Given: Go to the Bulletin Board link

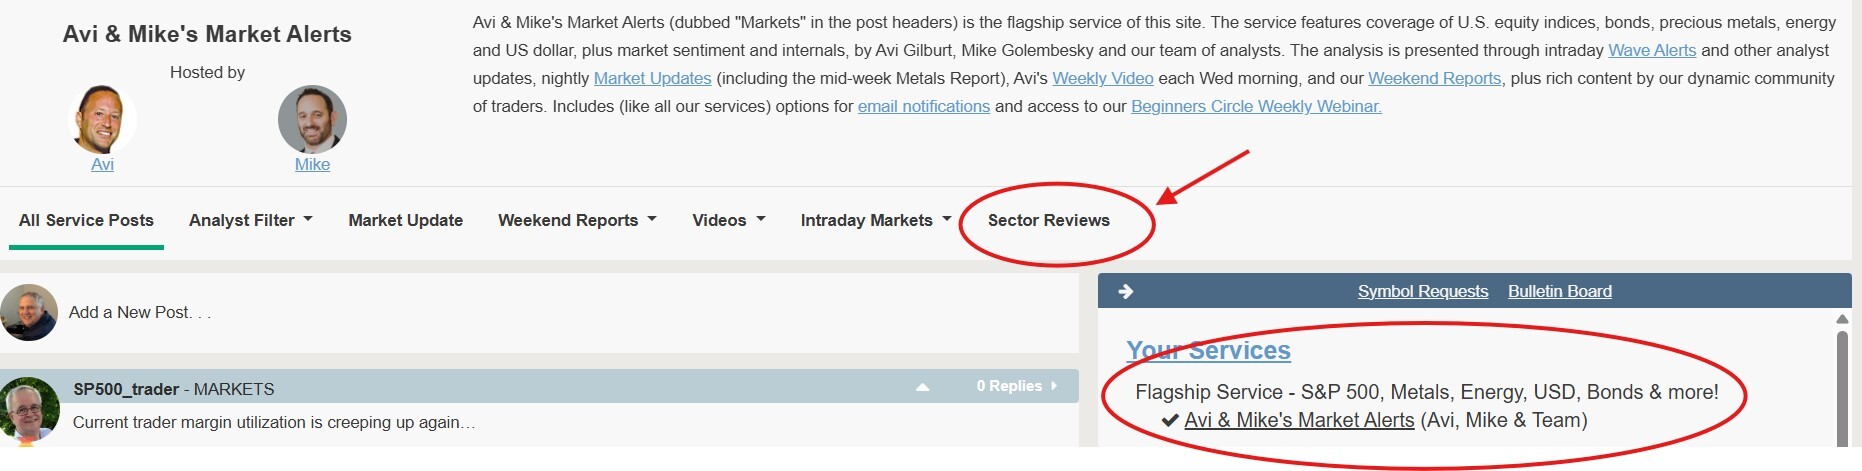Looking at the screenshot, I should (x=1560, y=291).
